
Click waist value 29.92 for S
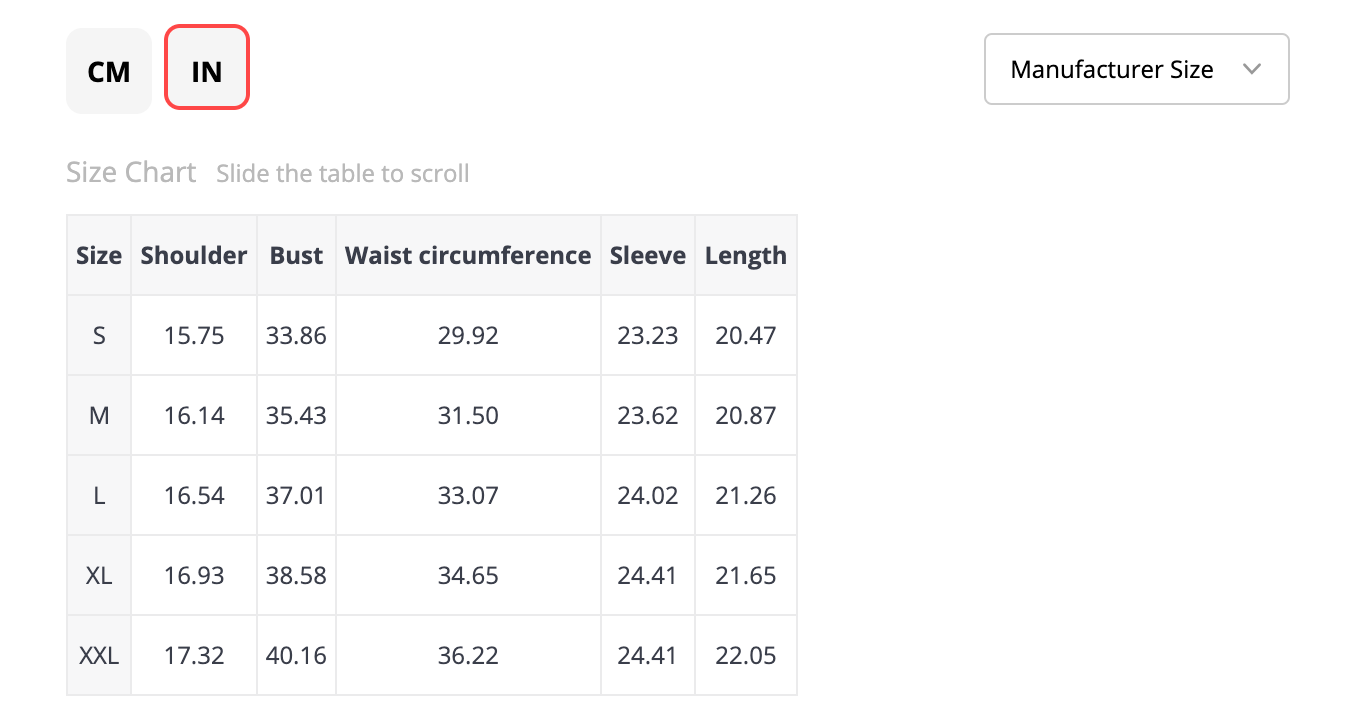click(x=468, y=335)
